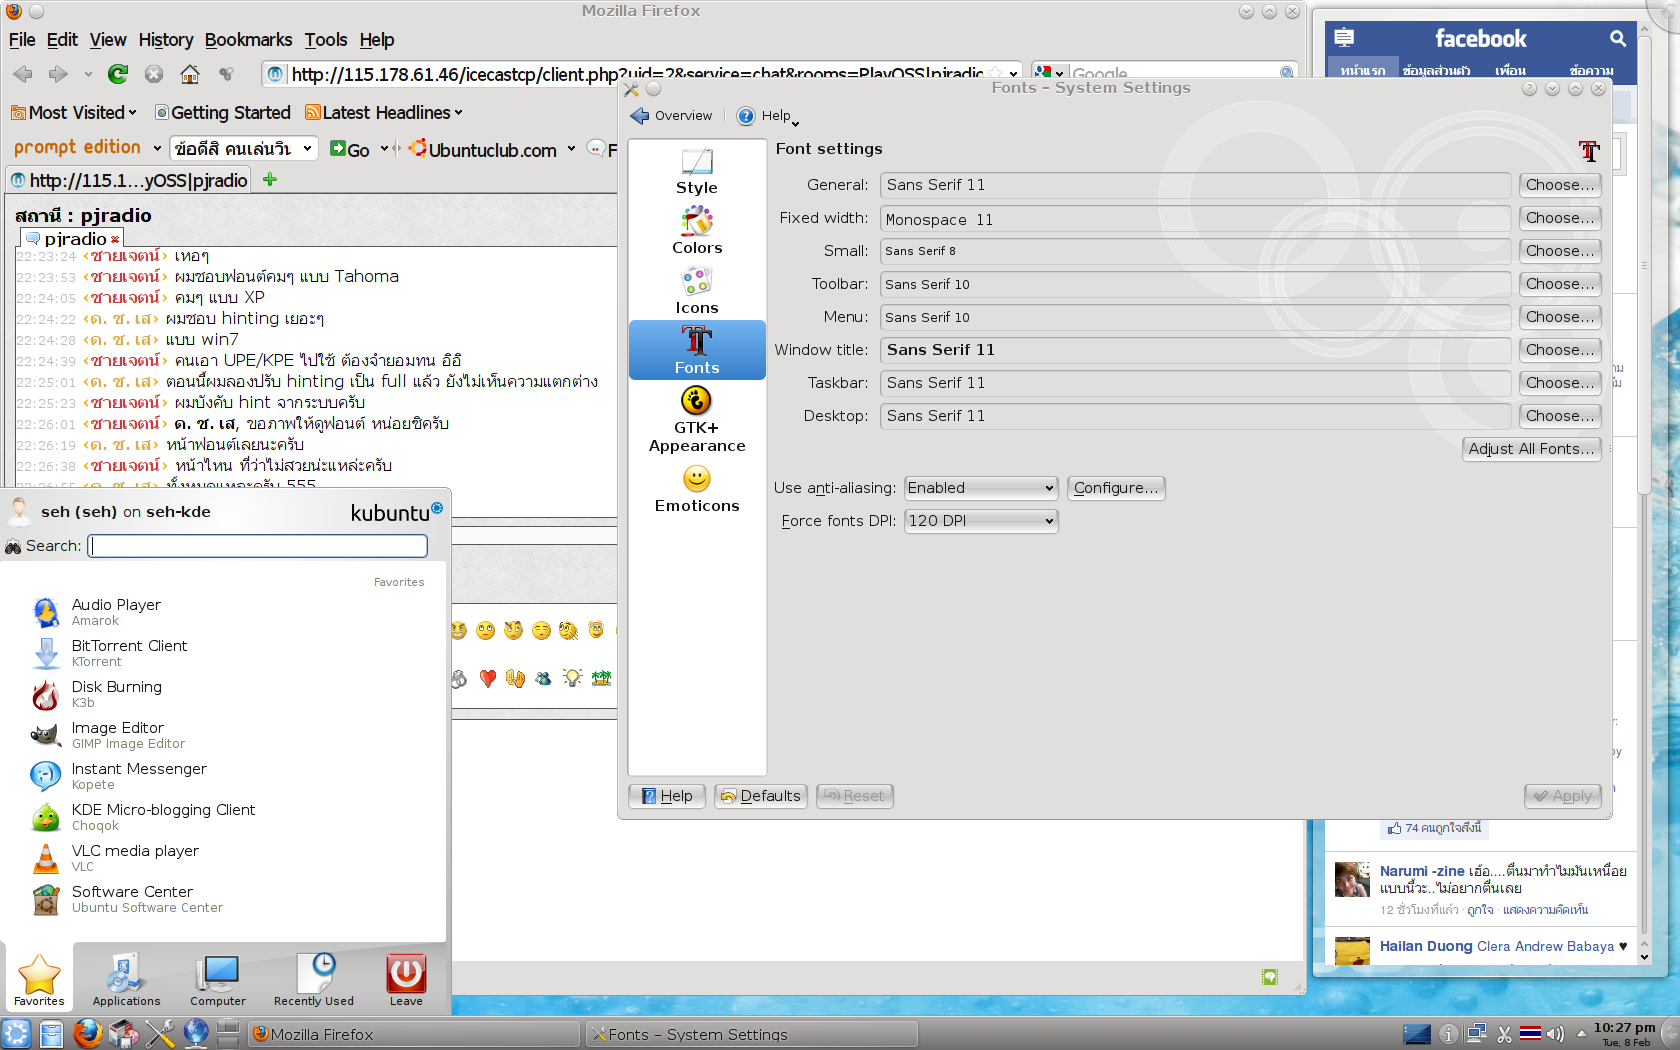Image resolution: width=1680 pixels, height=1050 pixels.
Task: Launch Amarok Audio Player from Favorites
Action: pyautogui.click(x=225, y=612)
